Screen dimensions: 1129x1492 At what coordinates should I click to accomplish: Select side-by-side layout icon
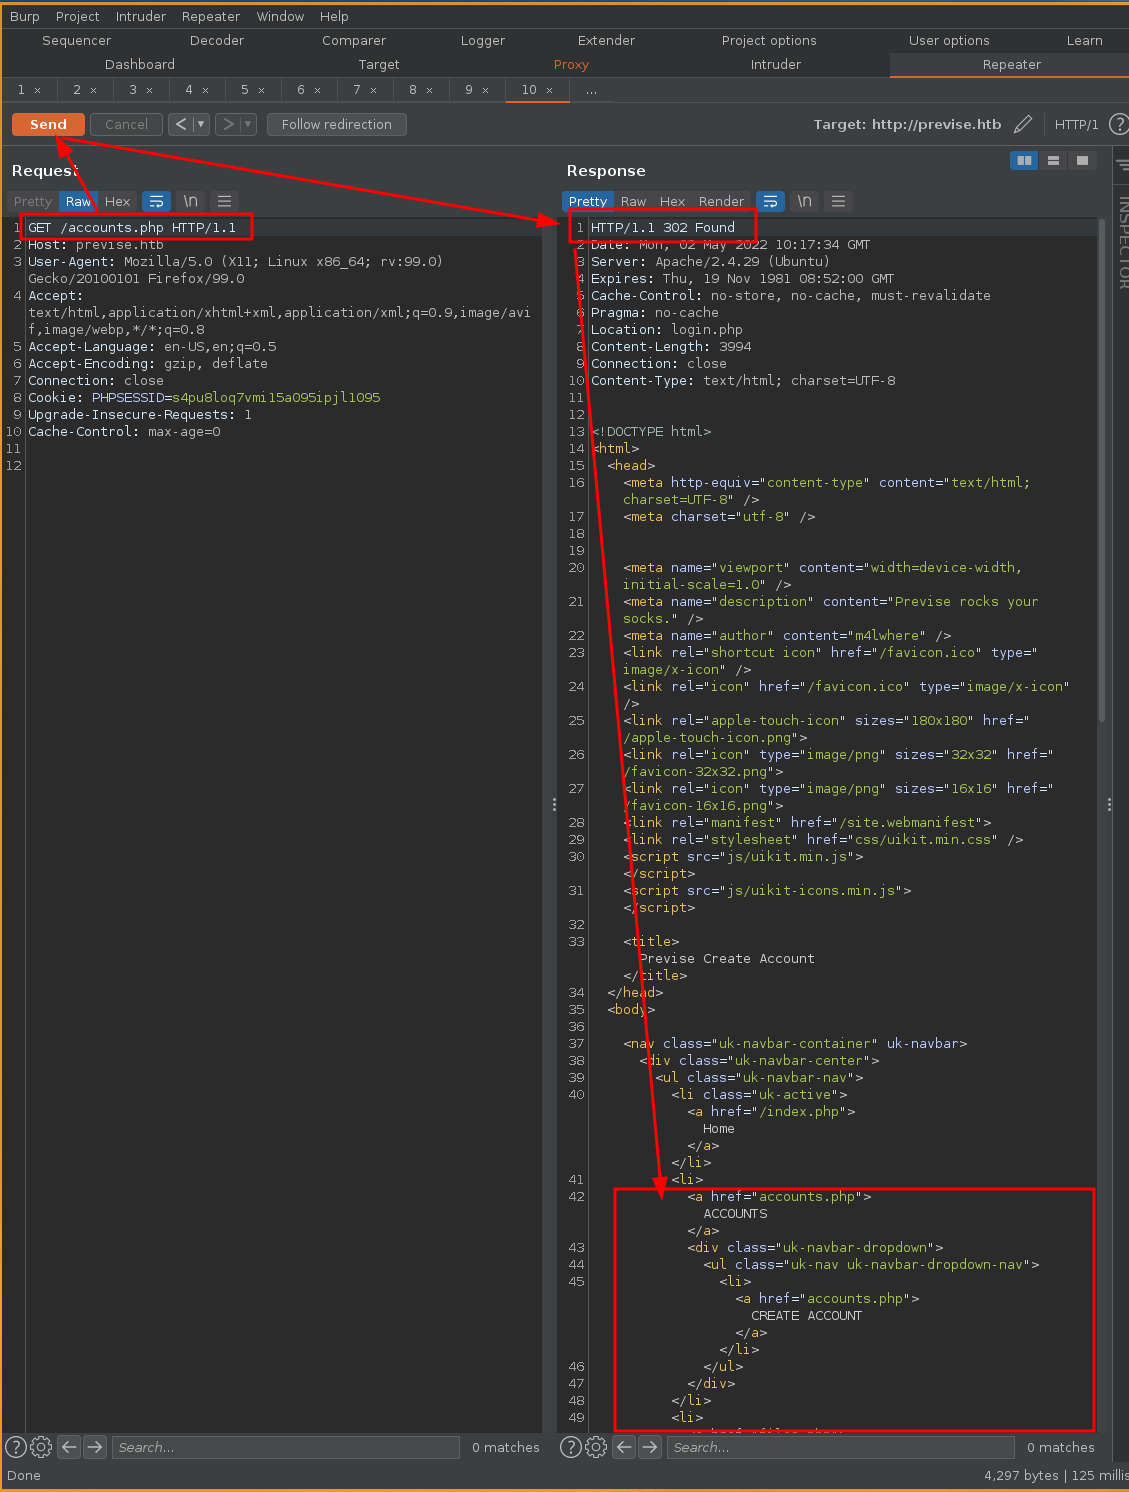[x=1024, y=160]
